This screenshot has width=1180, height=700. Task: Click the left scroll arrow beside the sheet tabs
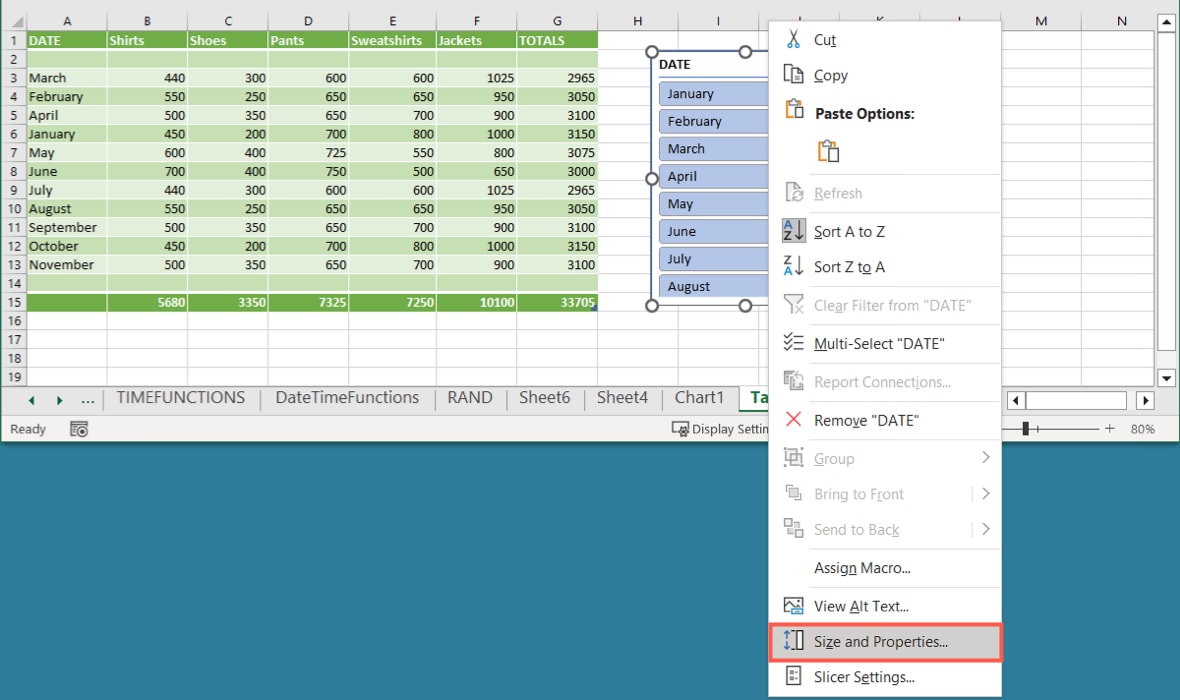pos(30,398)
